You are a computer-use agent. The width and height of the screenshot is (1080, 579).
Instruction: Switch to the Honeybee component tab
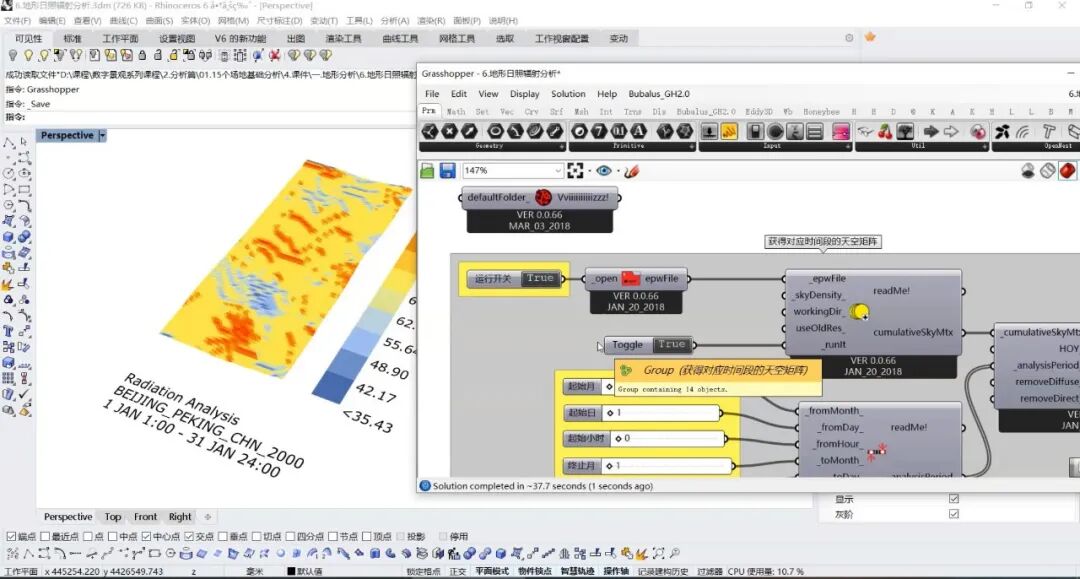tap(821, 112)
